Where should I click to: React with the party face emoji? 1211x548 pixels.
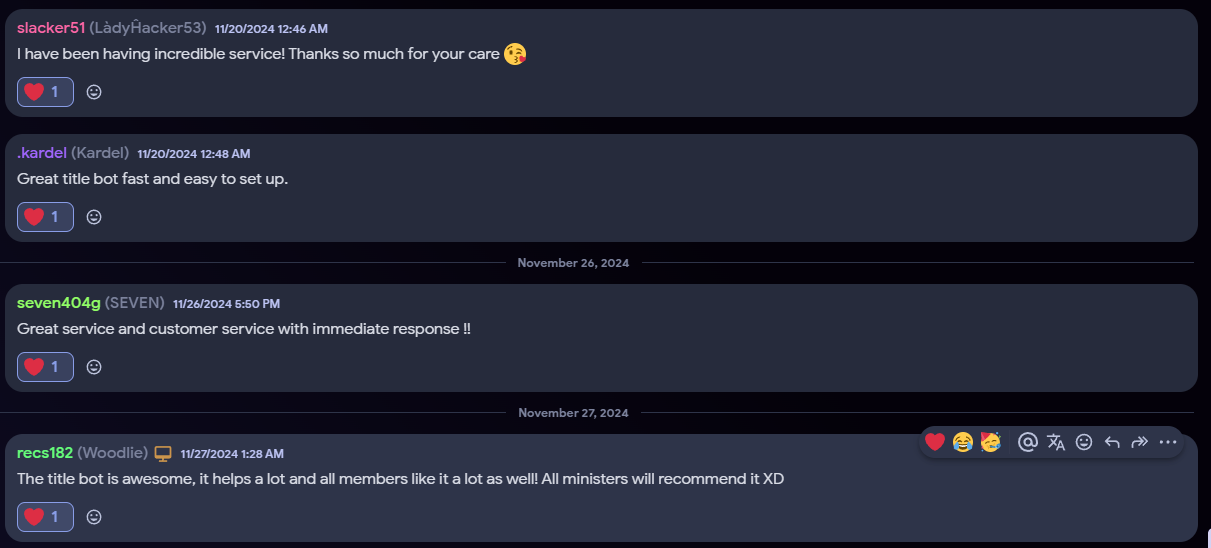pyautogui.click(x=991, y=442)
